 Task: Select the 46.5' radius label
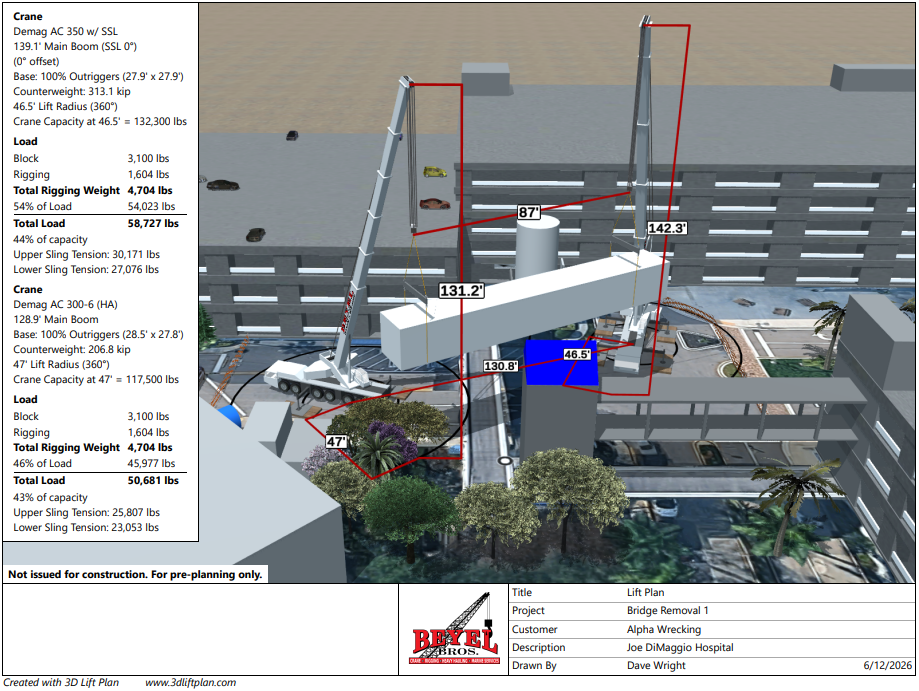tap(577, 354)
